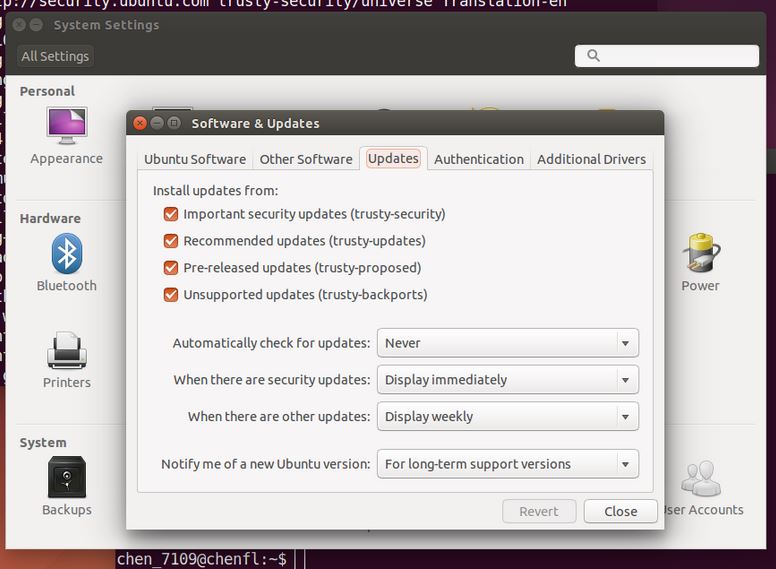Click the System Settings search field
This screenshot has width=776, height=569.
click(667, 55)
